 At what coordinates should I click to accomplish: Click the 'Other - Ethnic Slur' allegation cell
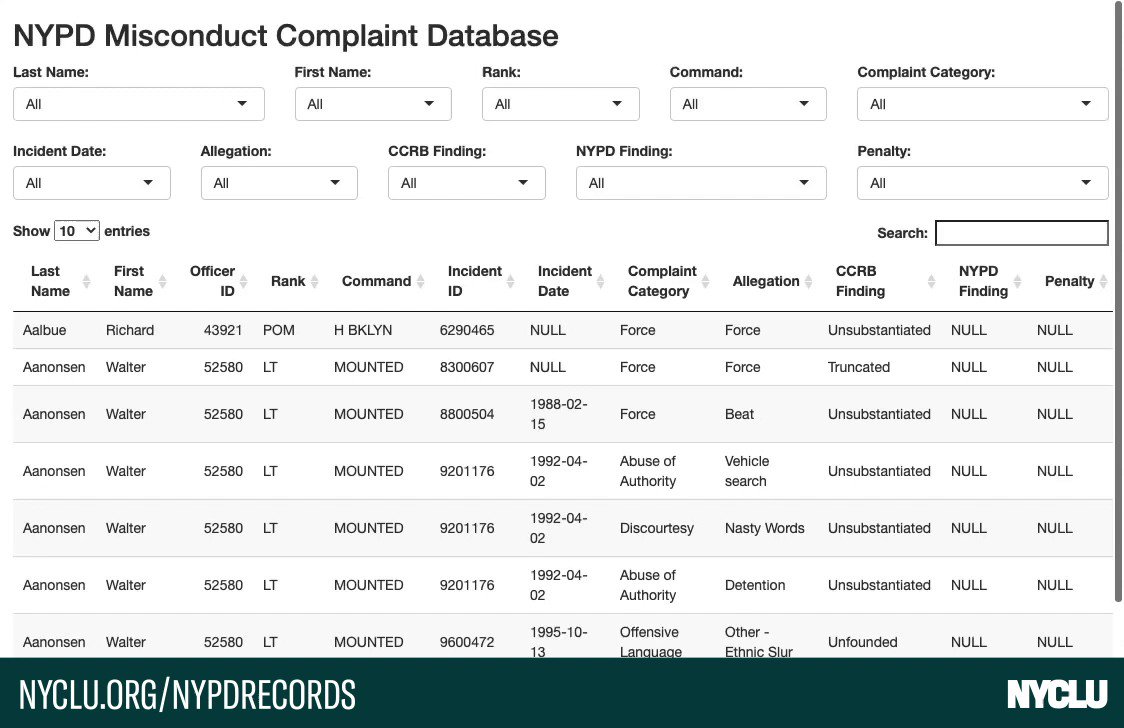758,641
